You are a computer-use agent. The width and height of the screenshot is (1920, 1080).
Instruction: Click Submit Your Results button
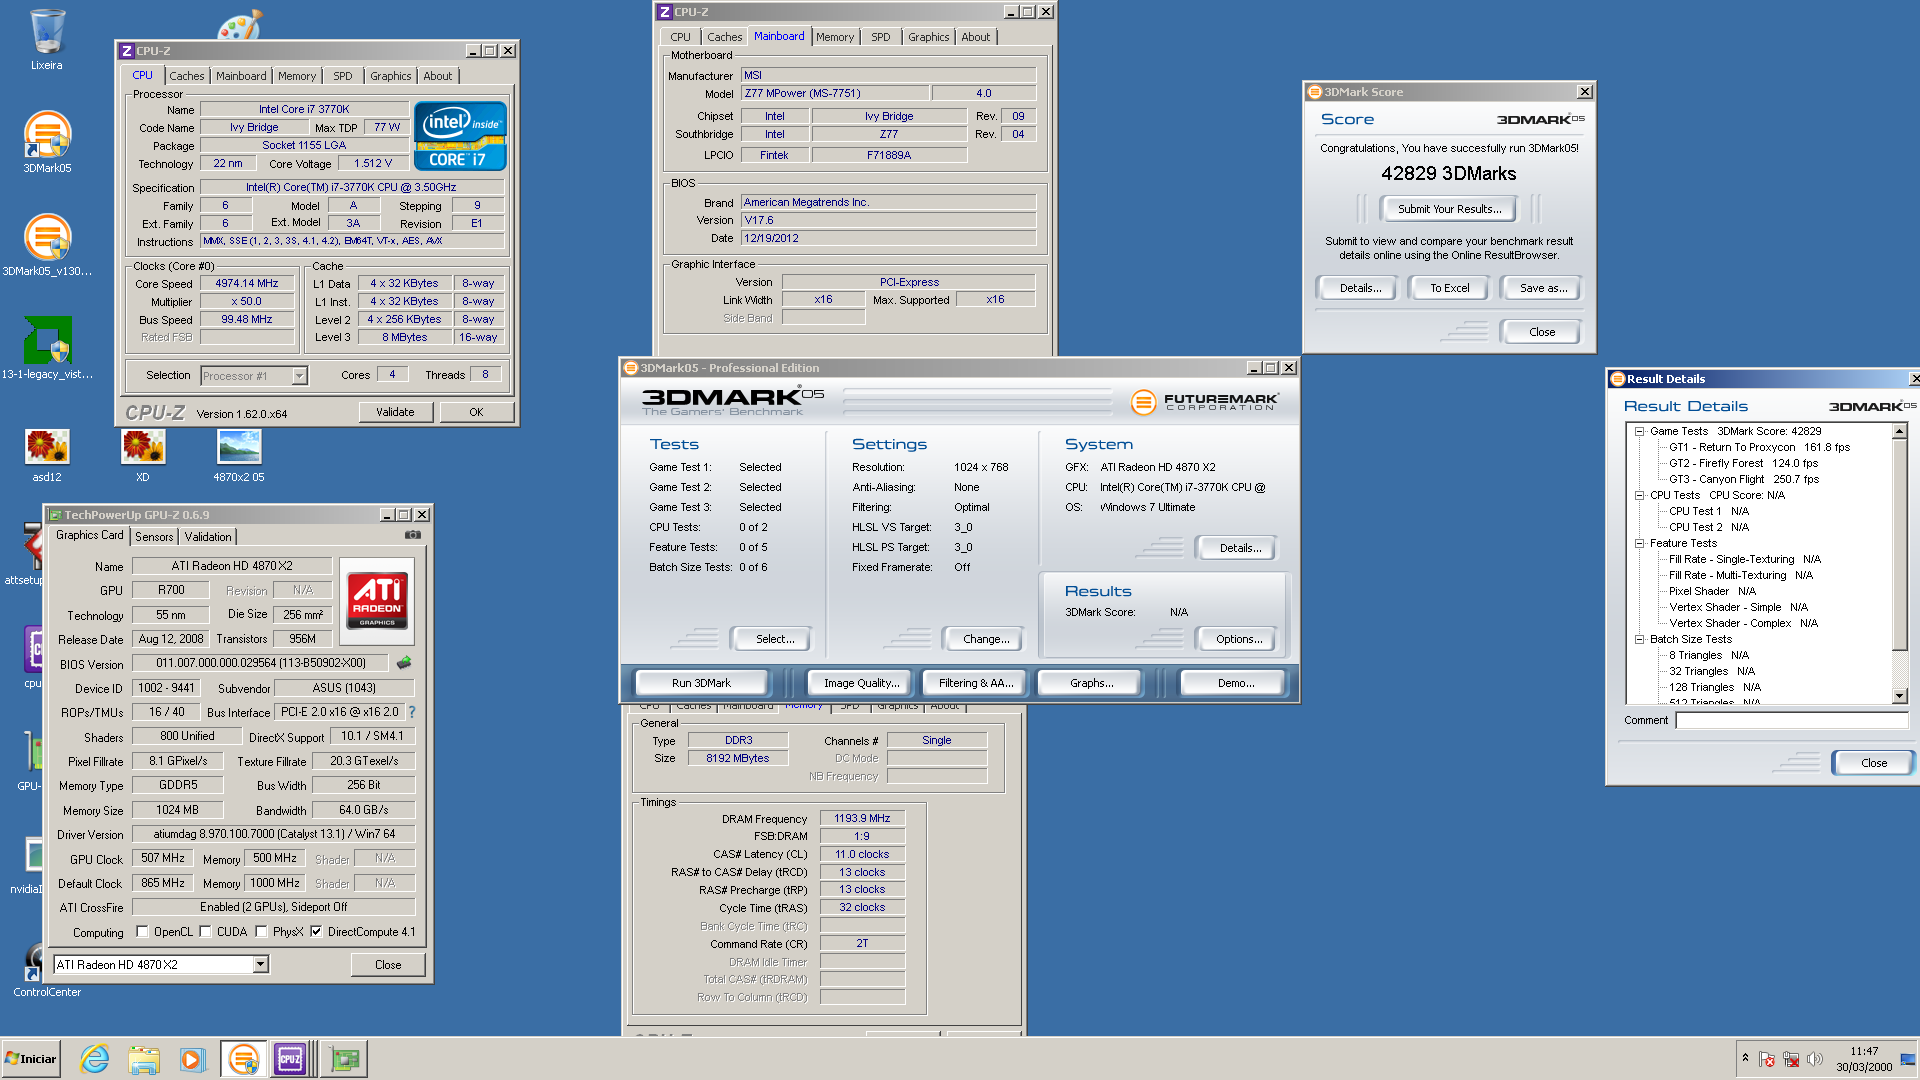pos(1450,209)
